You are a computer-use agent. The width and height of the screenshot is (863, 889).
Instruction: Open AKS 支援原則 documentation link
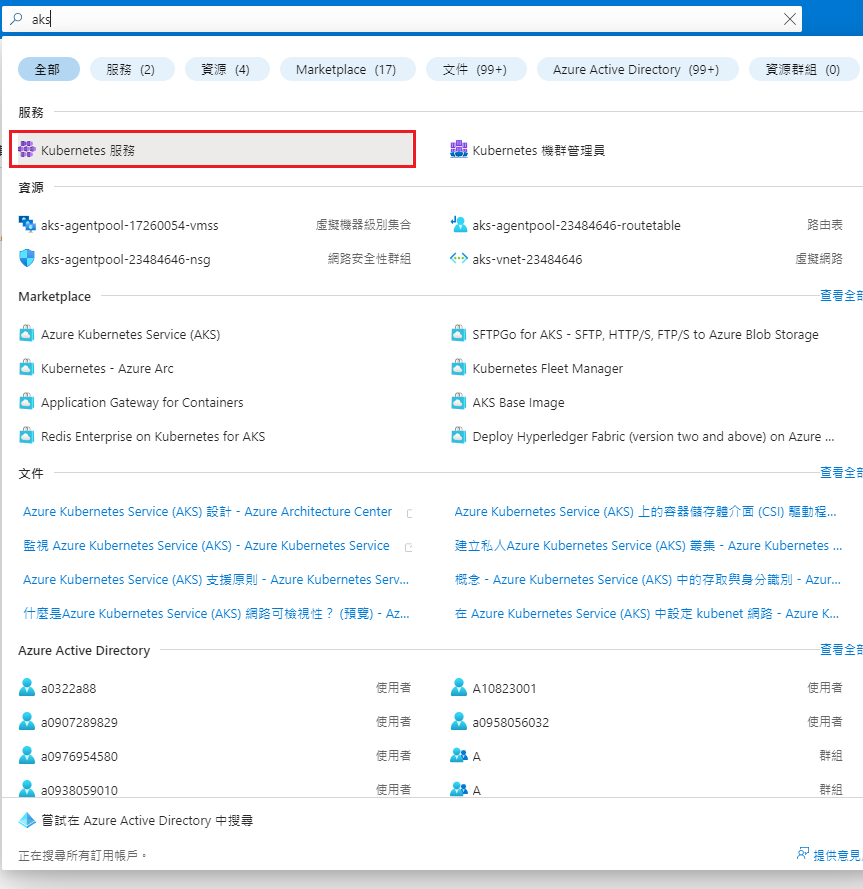point(216,579)
